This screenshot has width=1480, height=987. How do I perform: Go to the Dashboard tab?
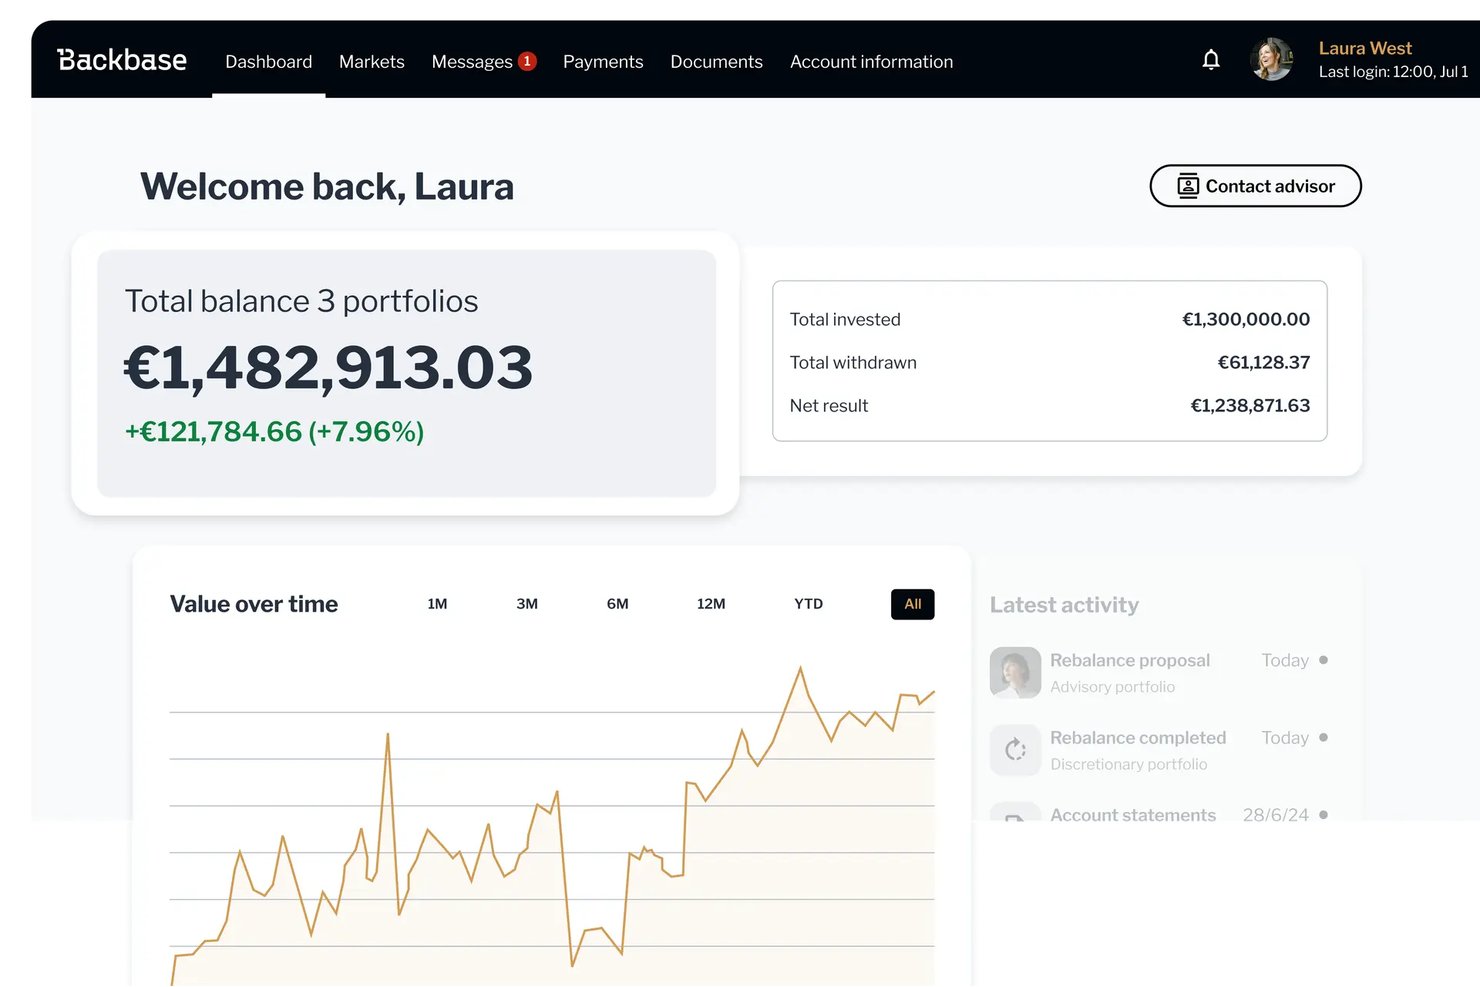tap(269, 62)
